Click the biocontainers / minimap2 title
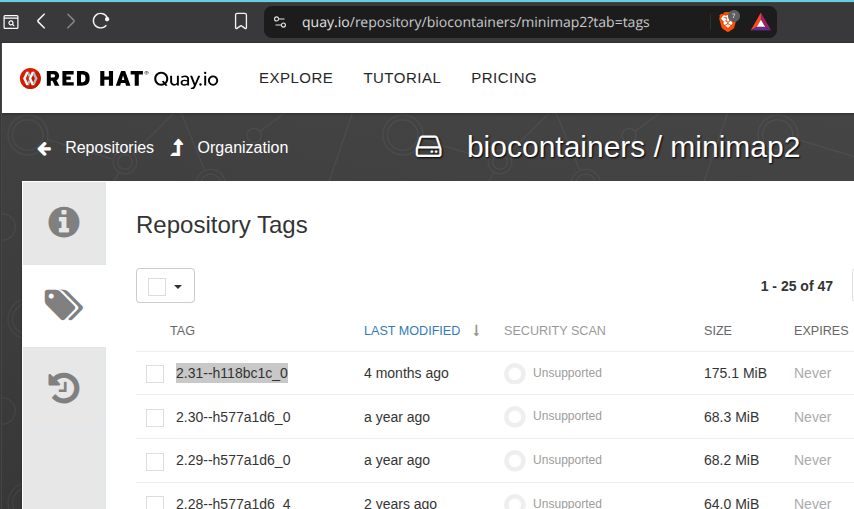Image resolution: width=854 pixels, height=509 pixels. [633, 148]
